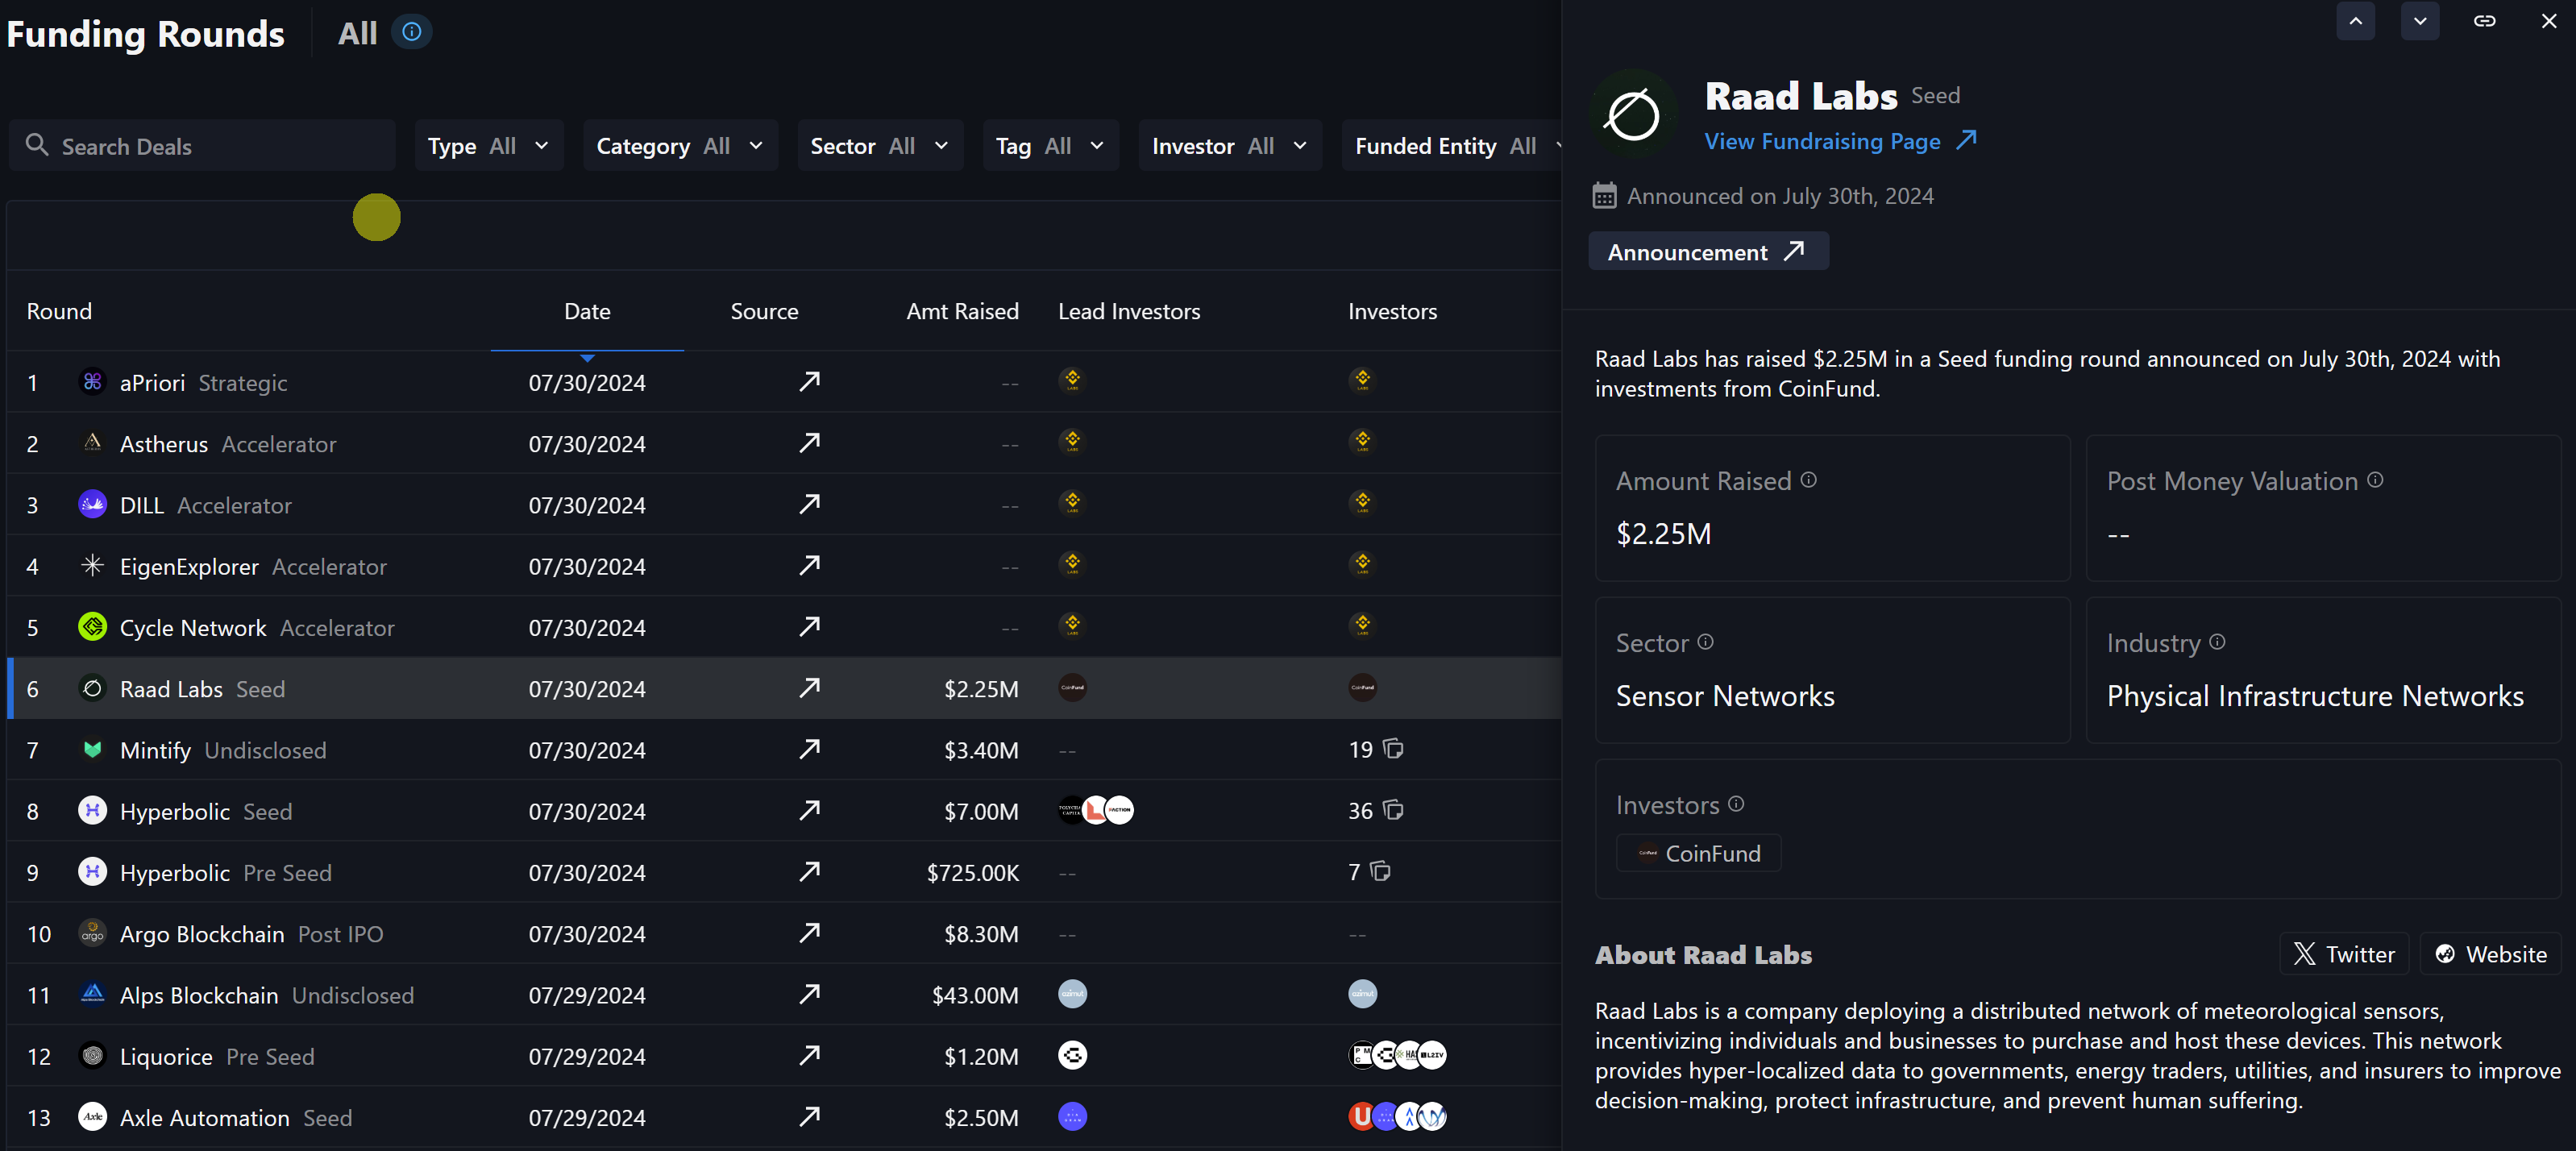The width and height of the screenshot is (2576, 1151).
Task: Open the Investor filter dropdown
Action: coord(1229,146)
